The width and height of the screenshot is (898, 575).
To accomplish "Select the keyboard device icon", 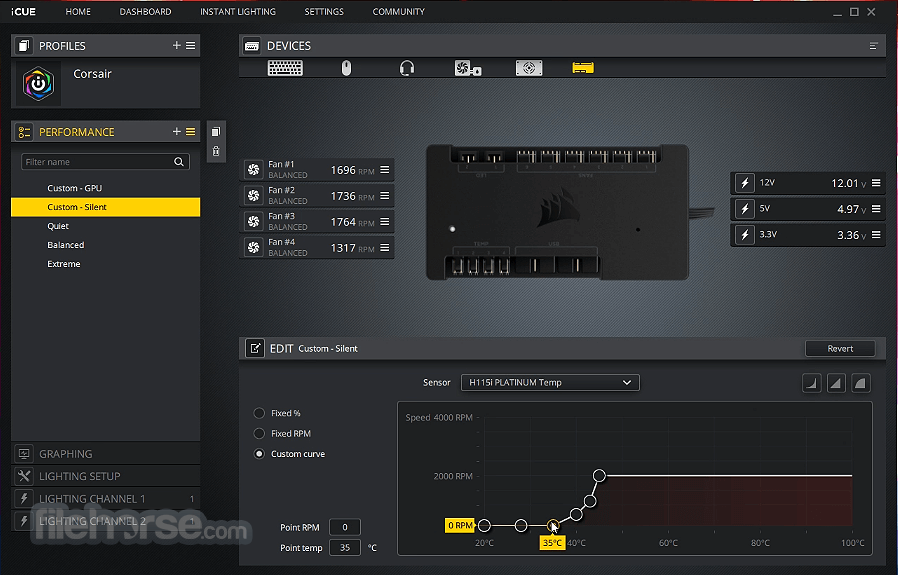I will 285,68.
